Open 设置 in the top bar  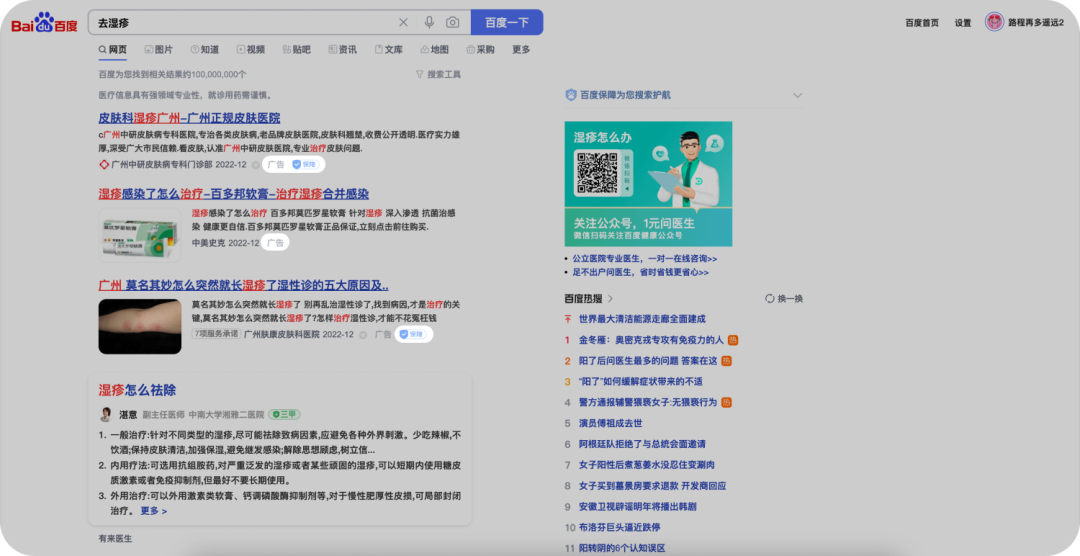[x=963, y=23]
